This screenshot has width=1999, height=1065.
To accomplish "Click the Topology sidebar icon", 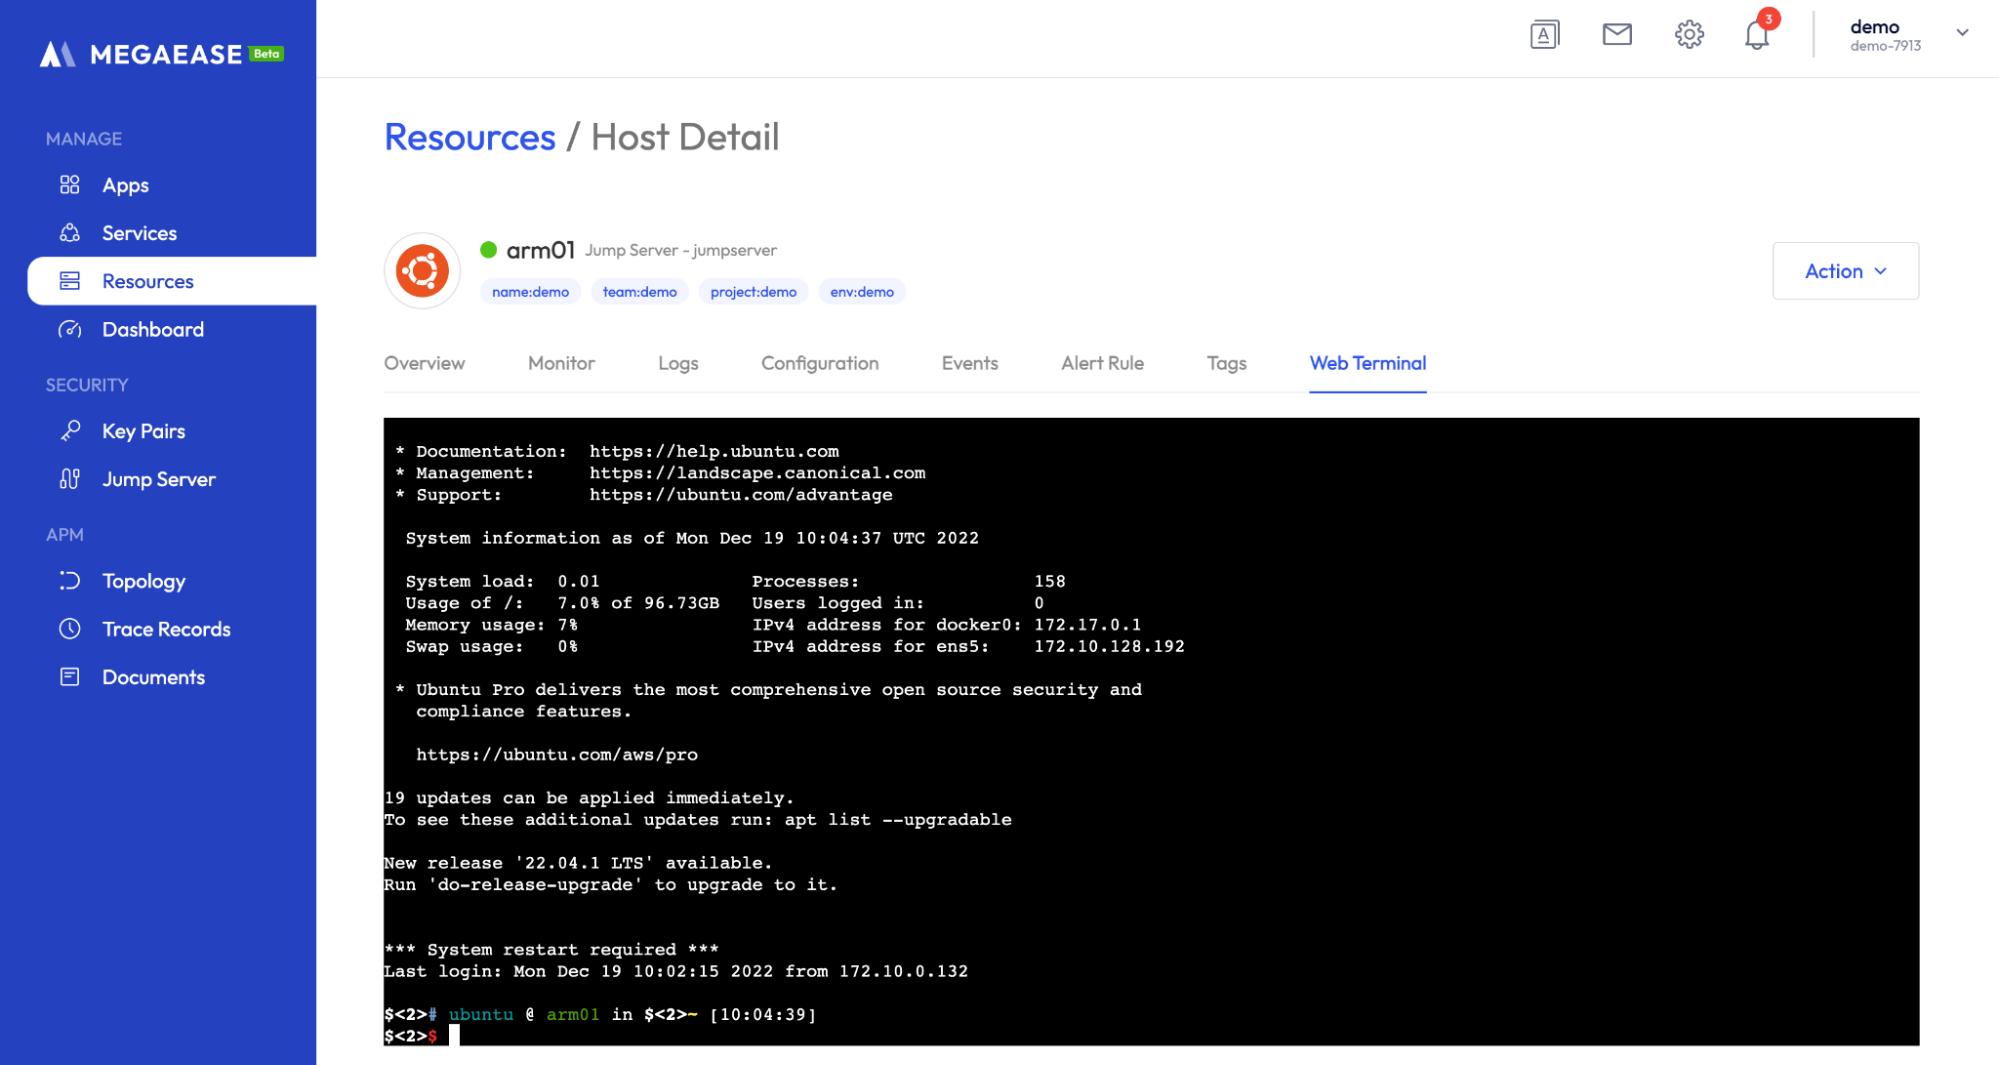I will 70,581.
